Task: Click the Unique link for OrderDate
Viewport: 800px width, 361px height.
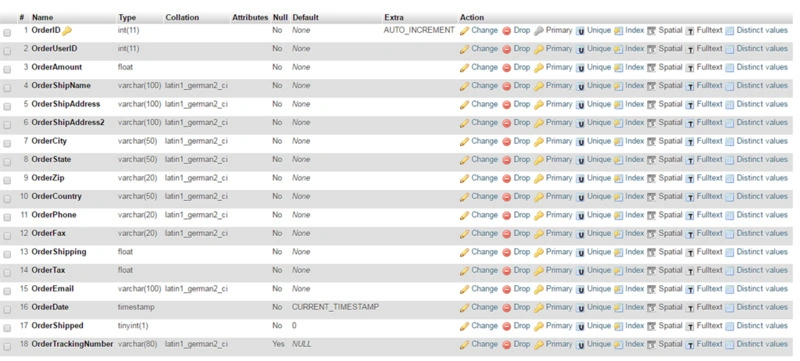Action: 598,307
